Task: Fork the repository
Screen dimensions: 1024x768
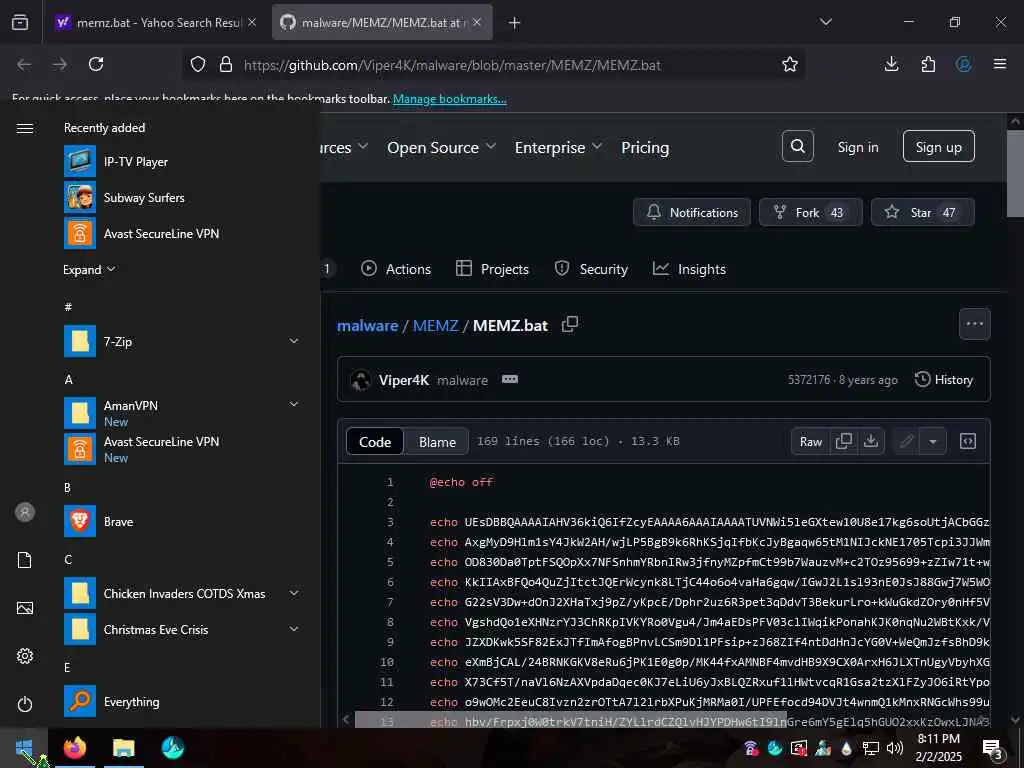Action: [810, 212]
